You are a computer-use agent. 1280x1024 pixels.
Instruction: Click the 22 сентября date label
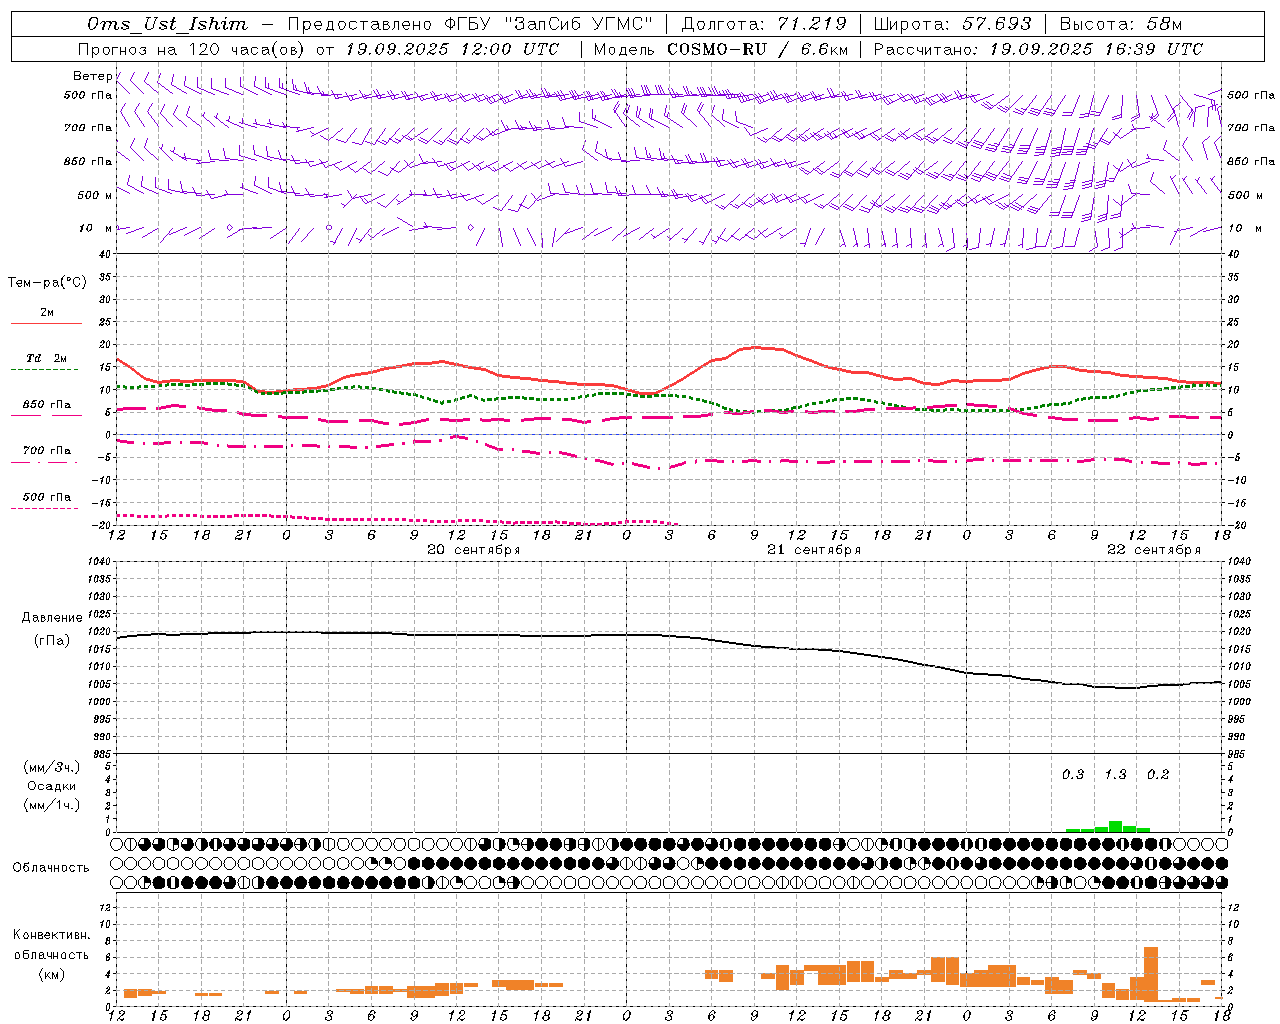click(x=1154, y=550)
